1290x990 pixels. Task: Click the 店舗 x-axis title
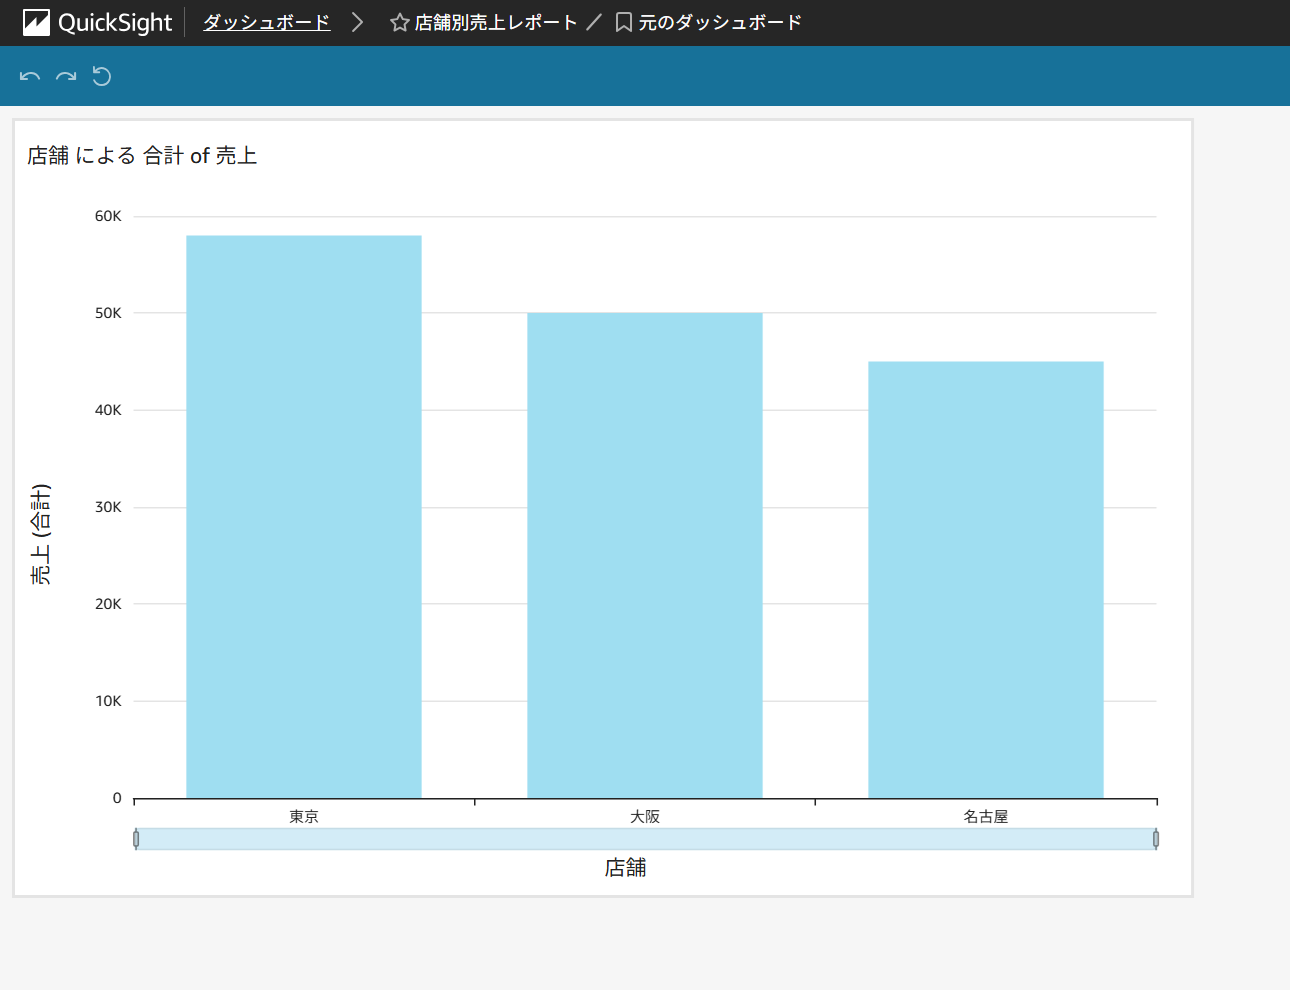point(625,868)
